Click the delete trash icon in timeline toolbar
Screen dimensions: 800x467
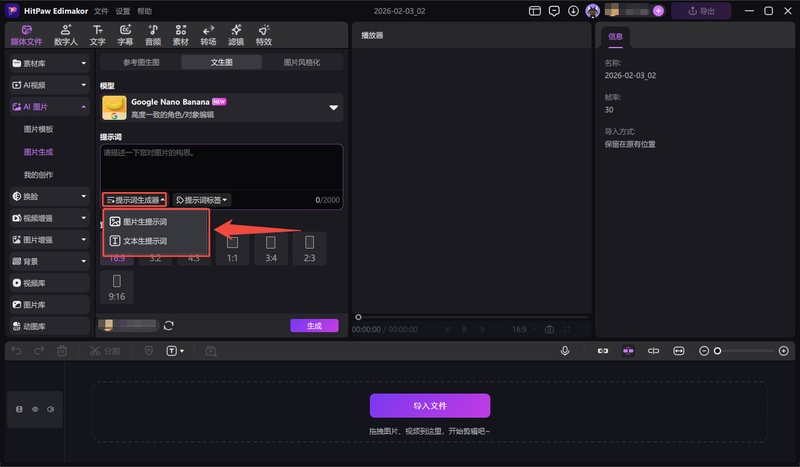pyautogui.click(x=62, y=351)
